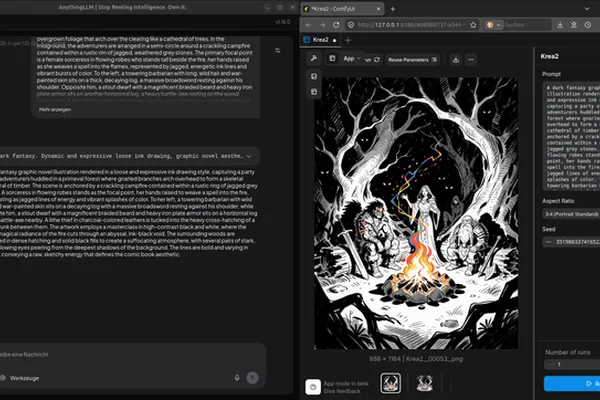The width and height of the screenshot is (600, 400).
Task: Click the Give feedback link
Action: (342, 391)
